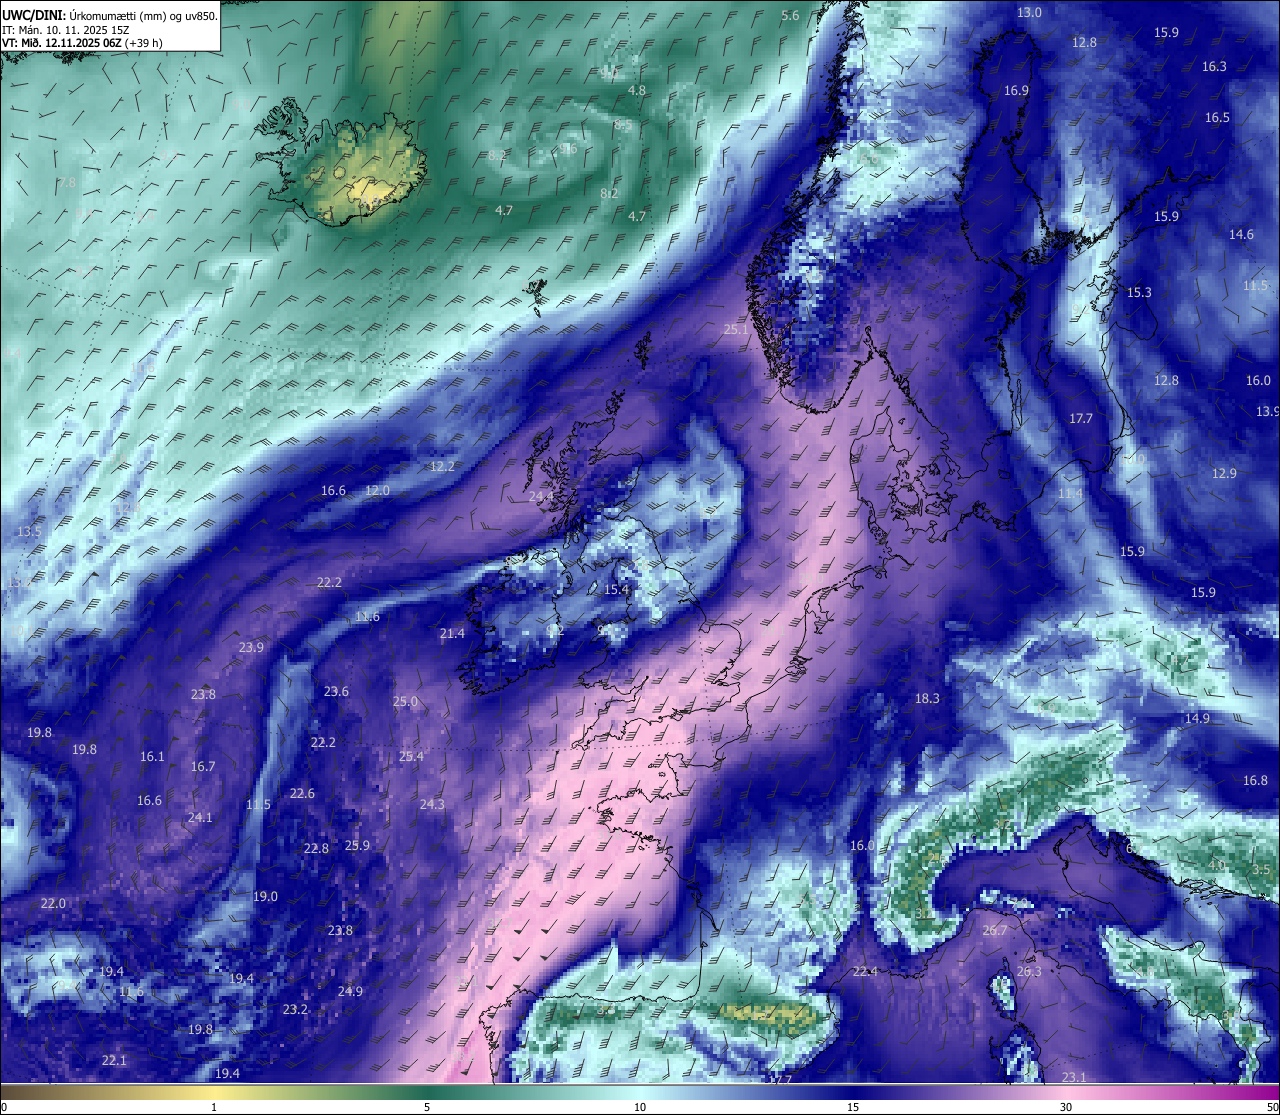Click the '50' end label on the color scale

pyautogui.click(x=1272, y=1107)
